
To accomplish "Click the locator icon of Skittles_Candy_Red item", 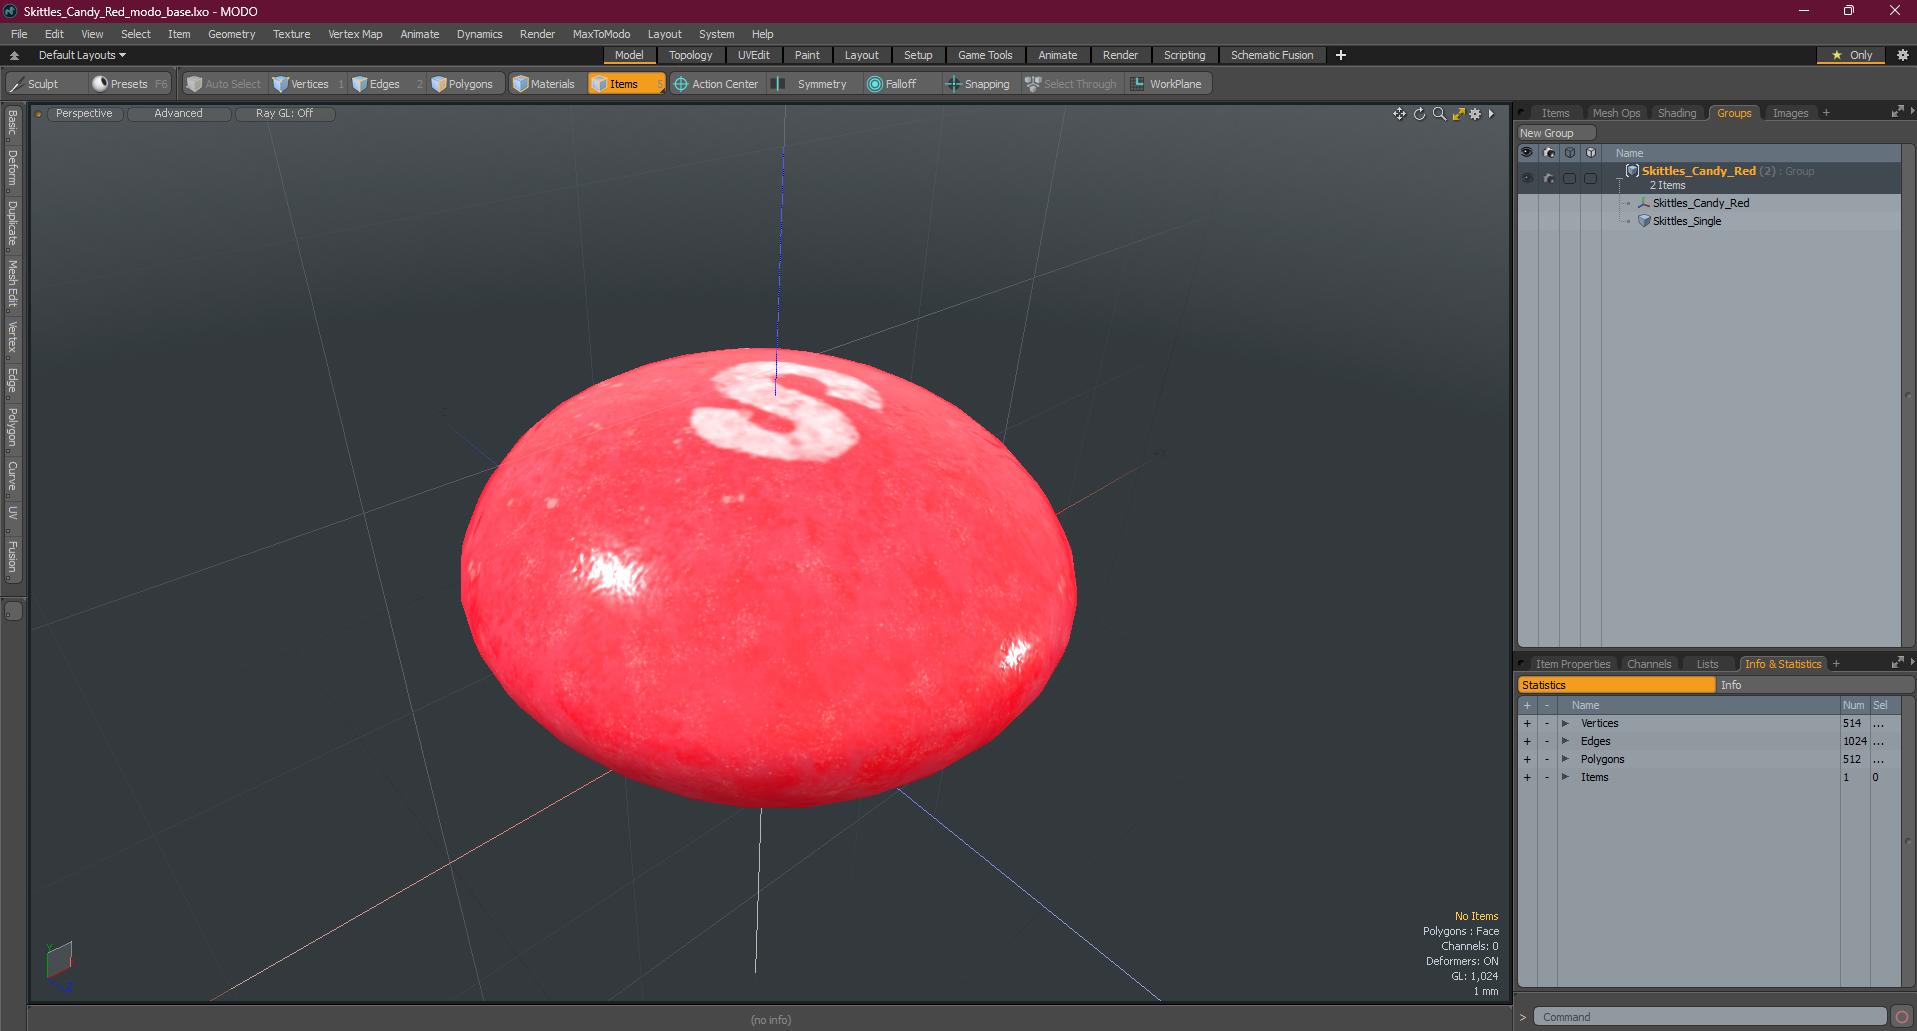I will click(x=1644, y=203).
